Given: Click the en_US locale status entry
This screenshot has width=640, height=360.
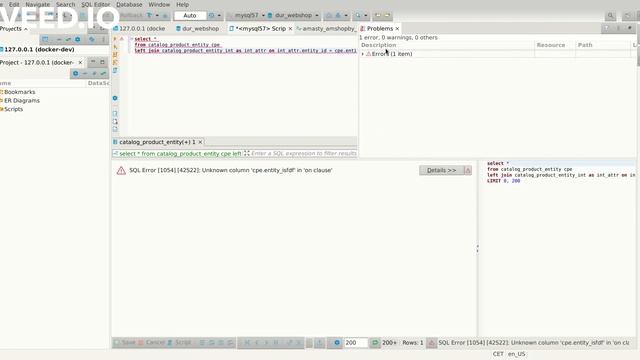Looking at the screenshot, I should coord(516,354).
